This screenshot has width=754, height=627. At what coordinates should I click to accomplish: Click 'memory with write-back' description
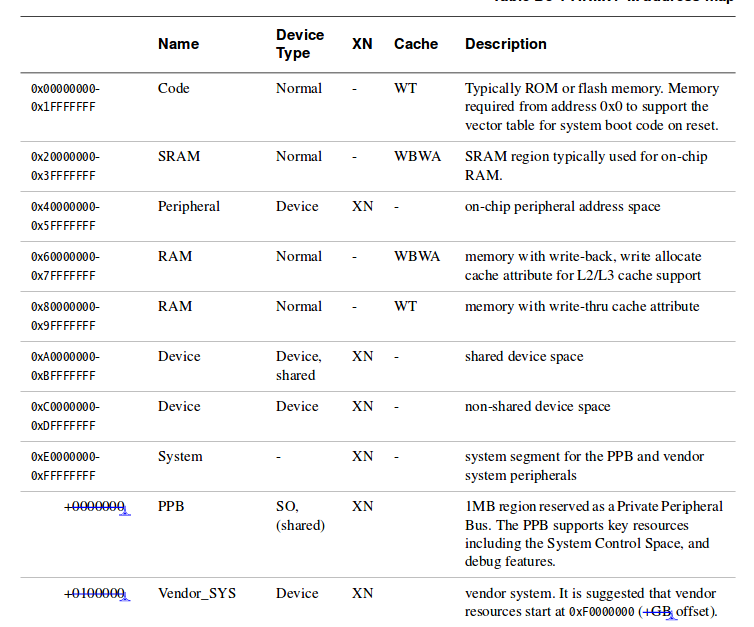[x=583, y=266]
